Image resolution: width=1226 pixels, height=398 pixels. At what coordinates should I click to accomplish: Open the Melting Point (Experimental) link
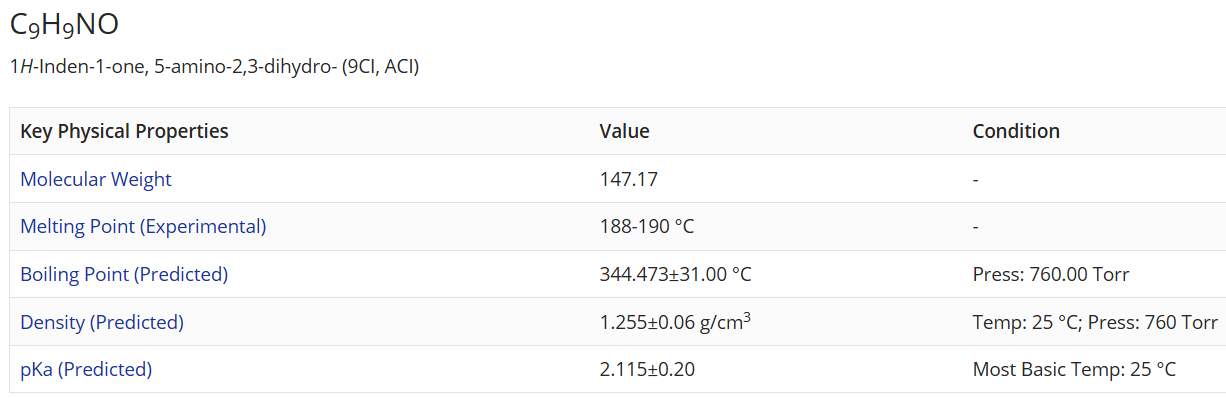(x=143, y=227)
